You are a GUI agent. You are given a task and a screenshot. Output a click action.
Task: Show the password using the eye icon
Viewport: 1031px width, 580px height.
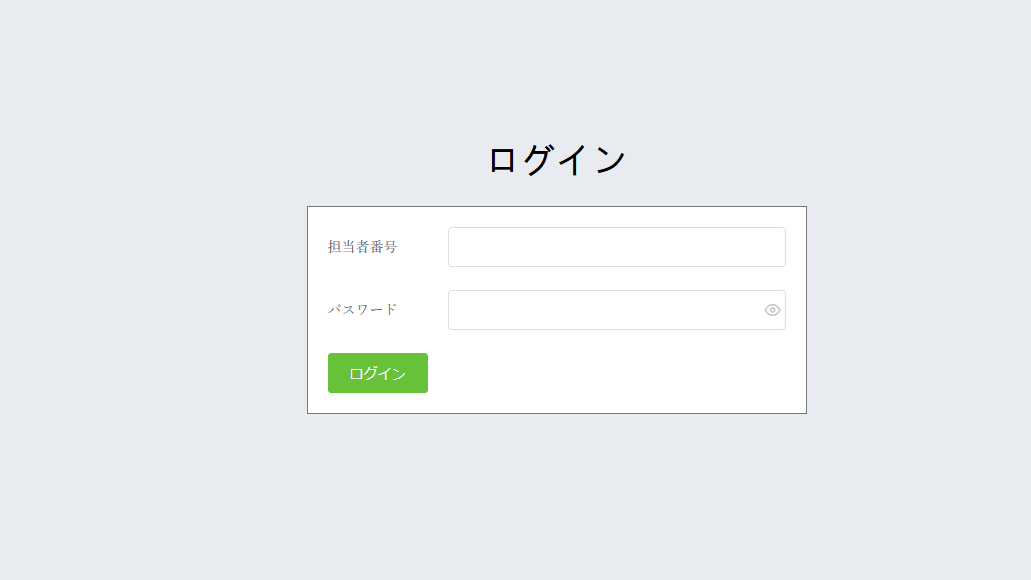[x=772, y=310]
